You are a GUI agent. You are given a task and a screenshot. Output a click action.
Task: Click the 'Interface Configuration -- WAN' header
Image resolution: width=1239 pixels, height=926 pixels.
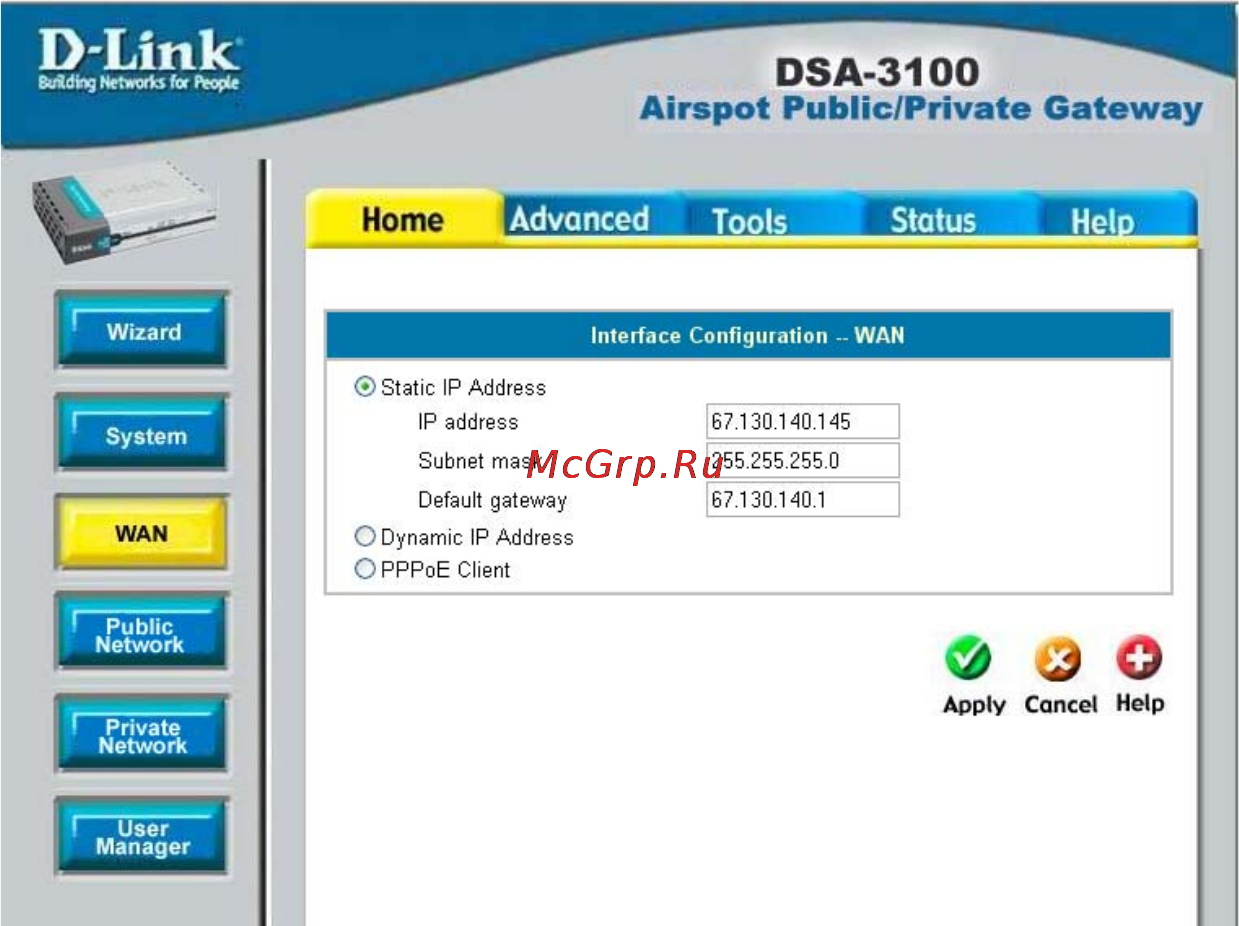747,335
